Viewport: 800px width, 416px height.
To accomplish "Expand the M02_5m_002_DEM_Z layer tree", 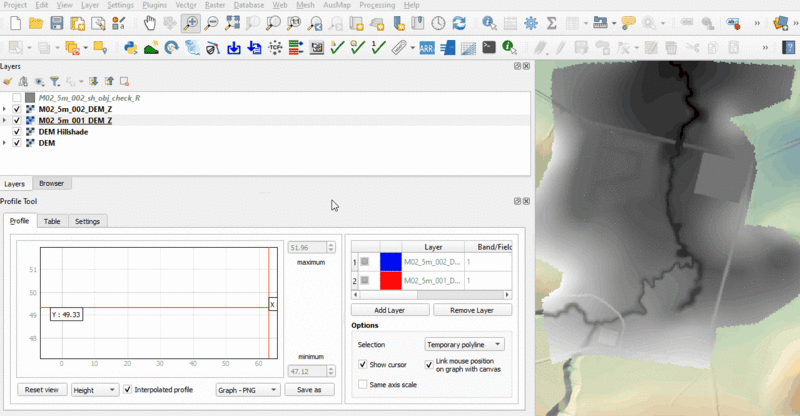I will coord(6,109).
